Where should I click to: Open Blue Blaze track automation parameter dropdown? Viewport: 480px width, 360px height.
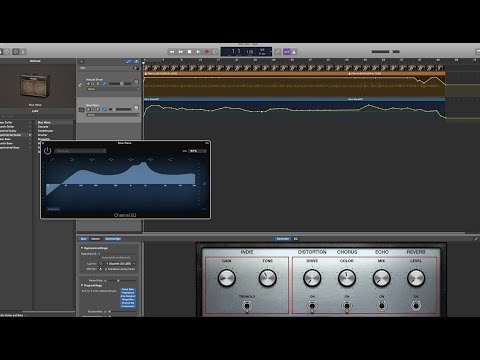[113, 115]
